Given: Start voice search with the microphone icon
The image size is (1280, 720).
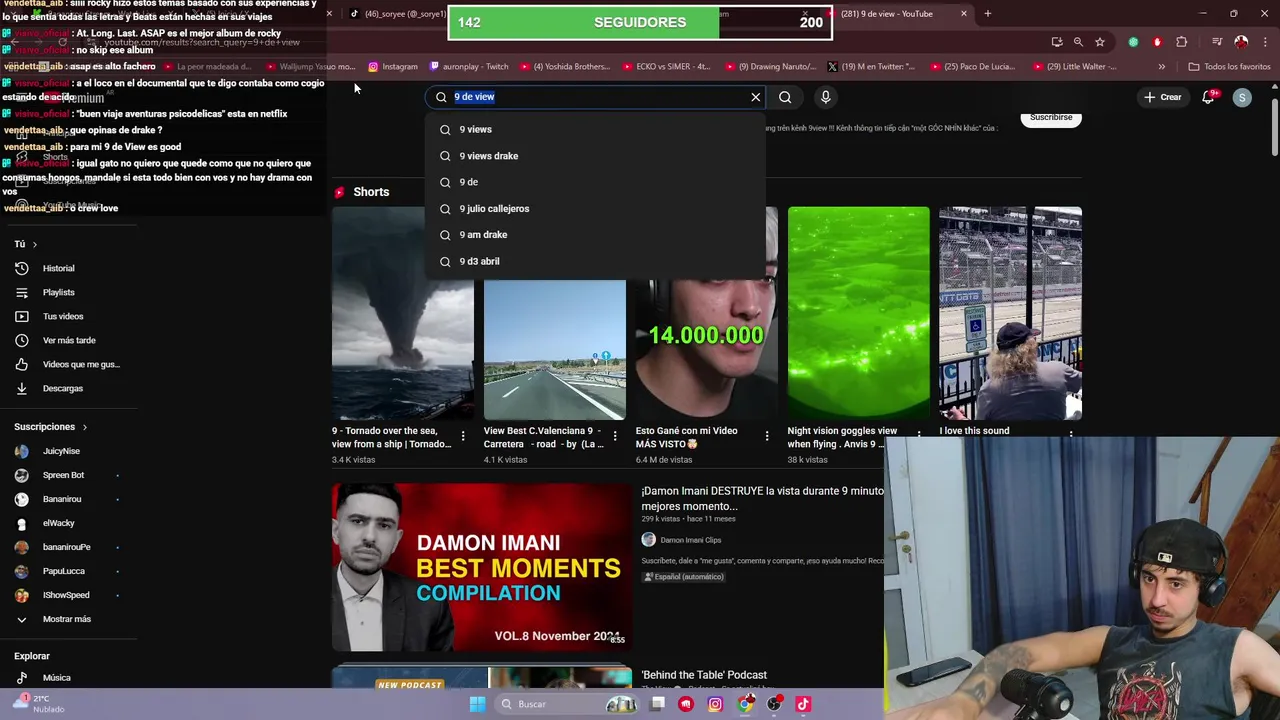Looking at the screenshot, I should (x=825, y=97).
